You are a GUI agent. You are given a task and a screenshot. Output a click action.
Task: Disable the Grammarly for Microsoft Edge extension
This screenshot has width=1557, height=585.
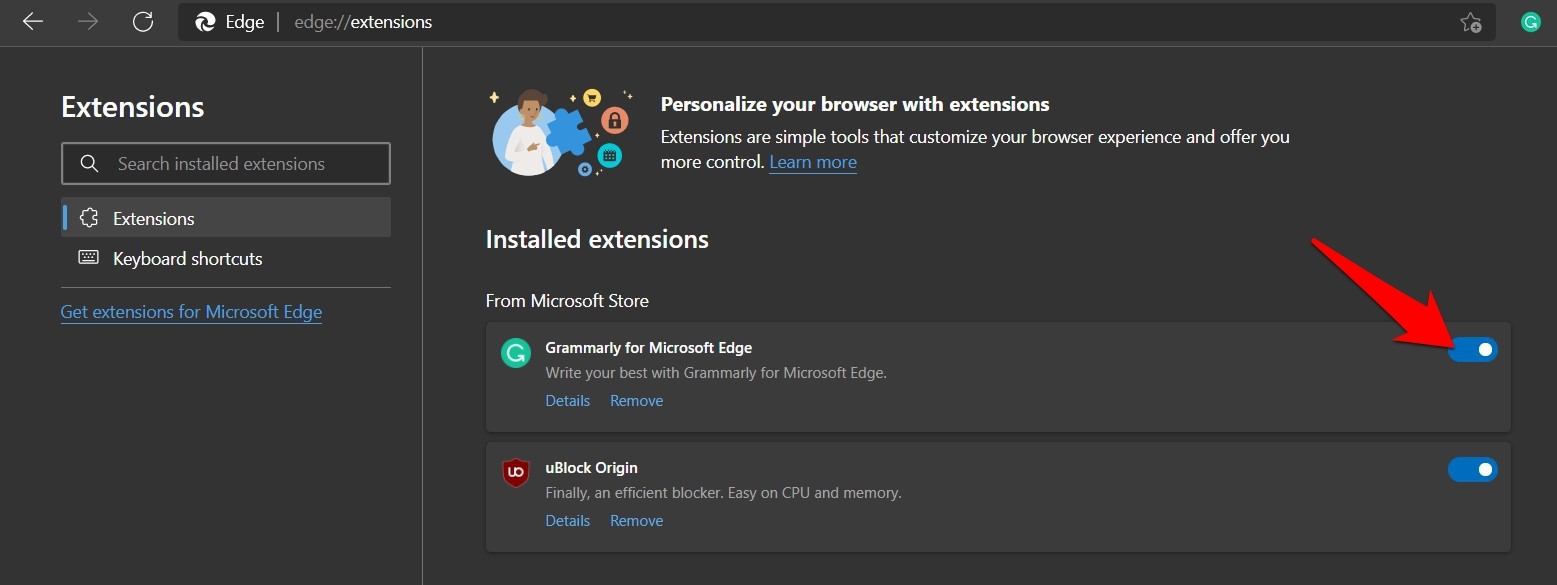(1472, 349)
